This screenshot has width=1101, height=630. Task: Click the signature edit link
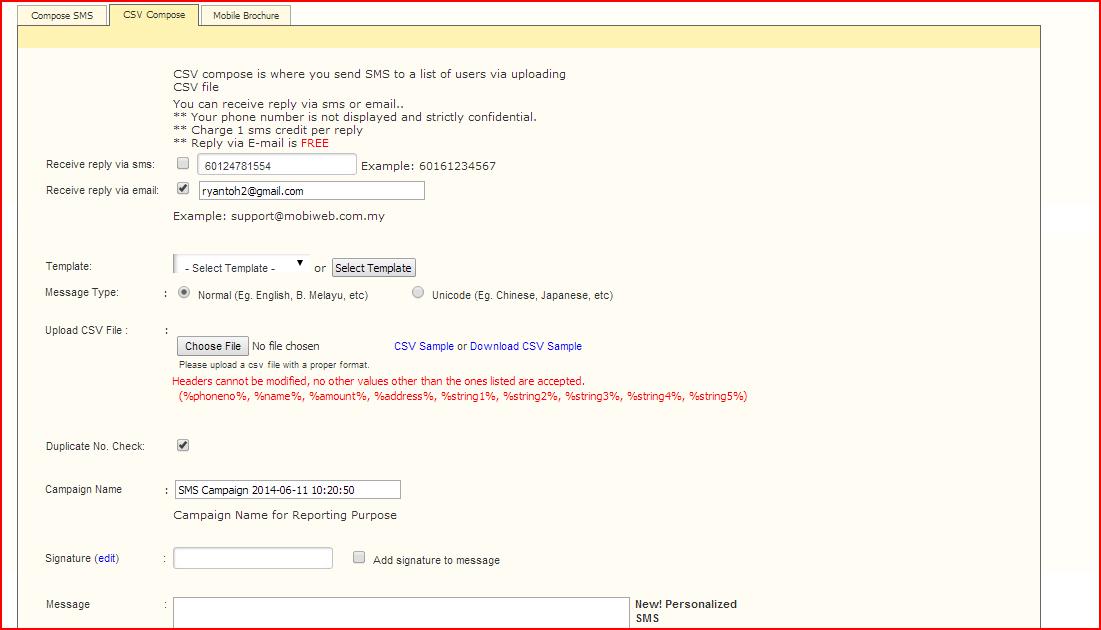(x=107, y=558)
